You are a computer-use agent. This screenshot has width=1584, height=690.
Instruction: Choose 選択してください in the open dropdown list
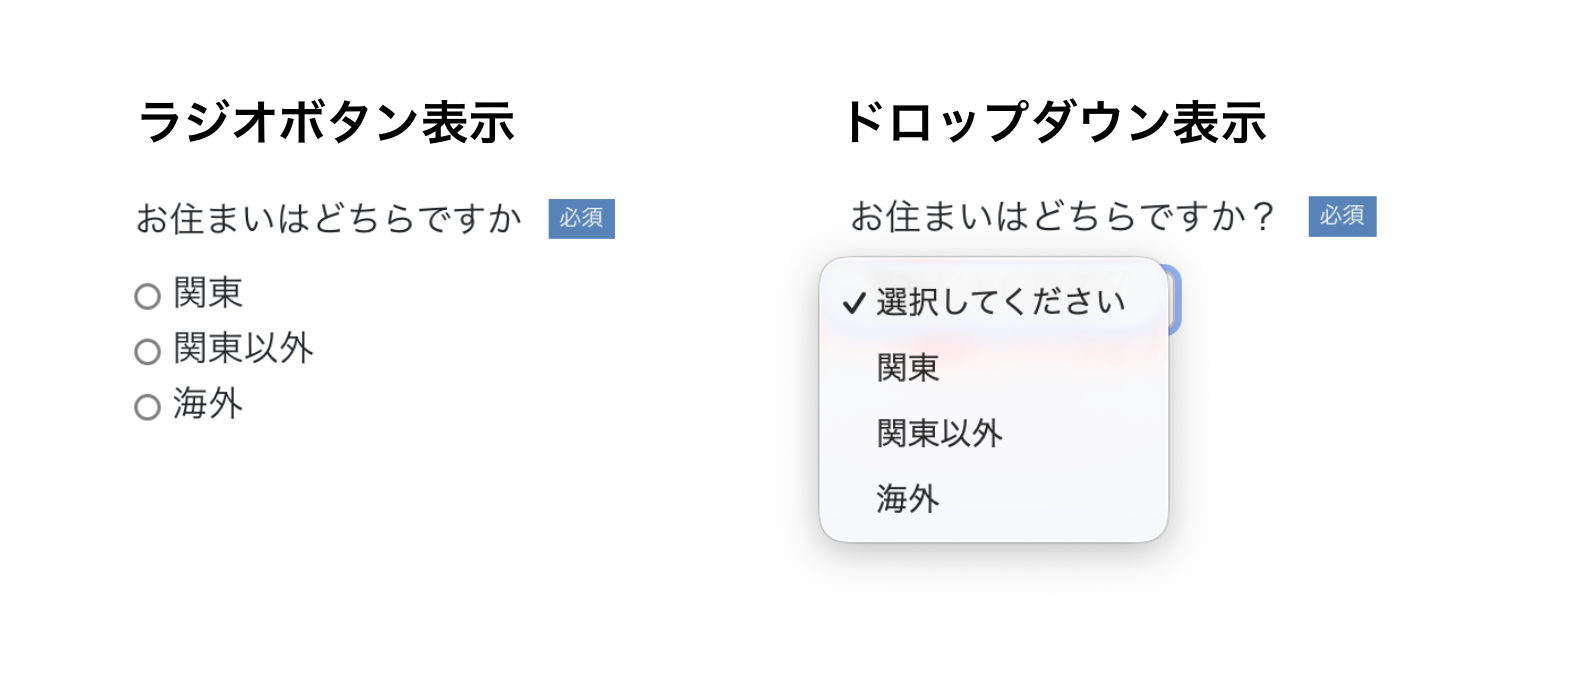[1000, 302]
